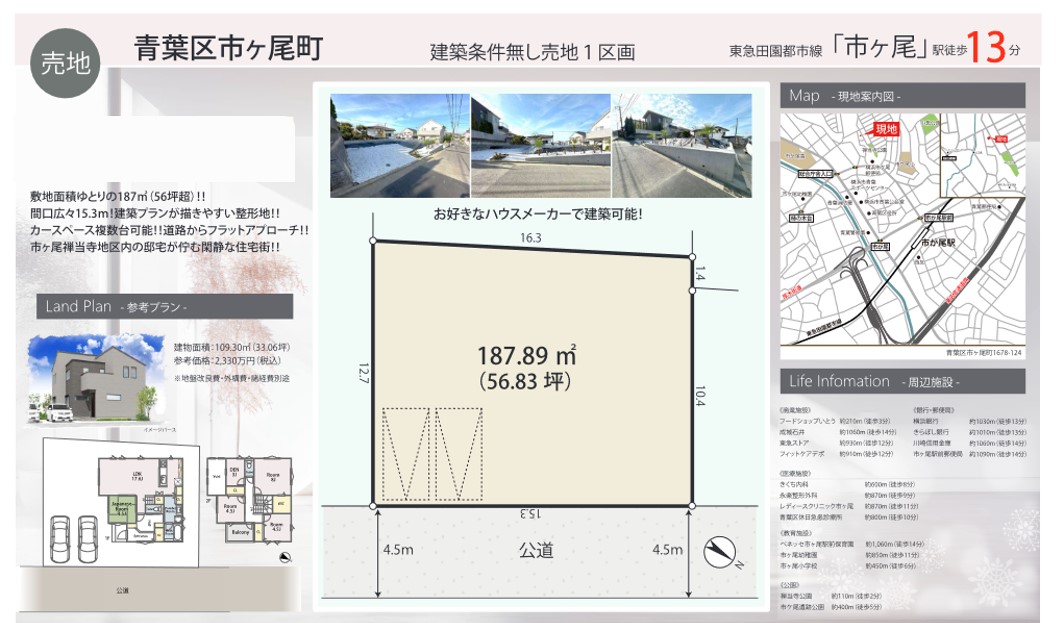Viewport: 1064px width, 623px height.
Task: Click the north compass icon on plot diagram
Action: click(720, 554)
